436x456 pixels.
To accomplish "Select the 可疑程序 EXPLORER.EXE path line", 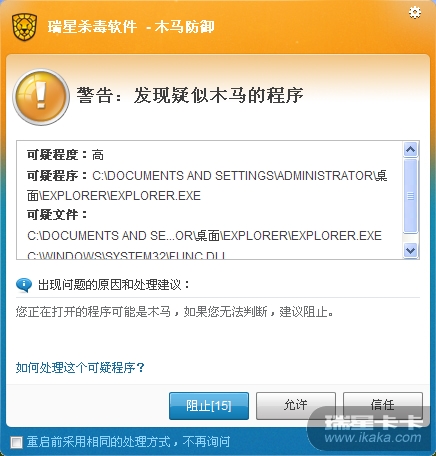I will [207, 185].
